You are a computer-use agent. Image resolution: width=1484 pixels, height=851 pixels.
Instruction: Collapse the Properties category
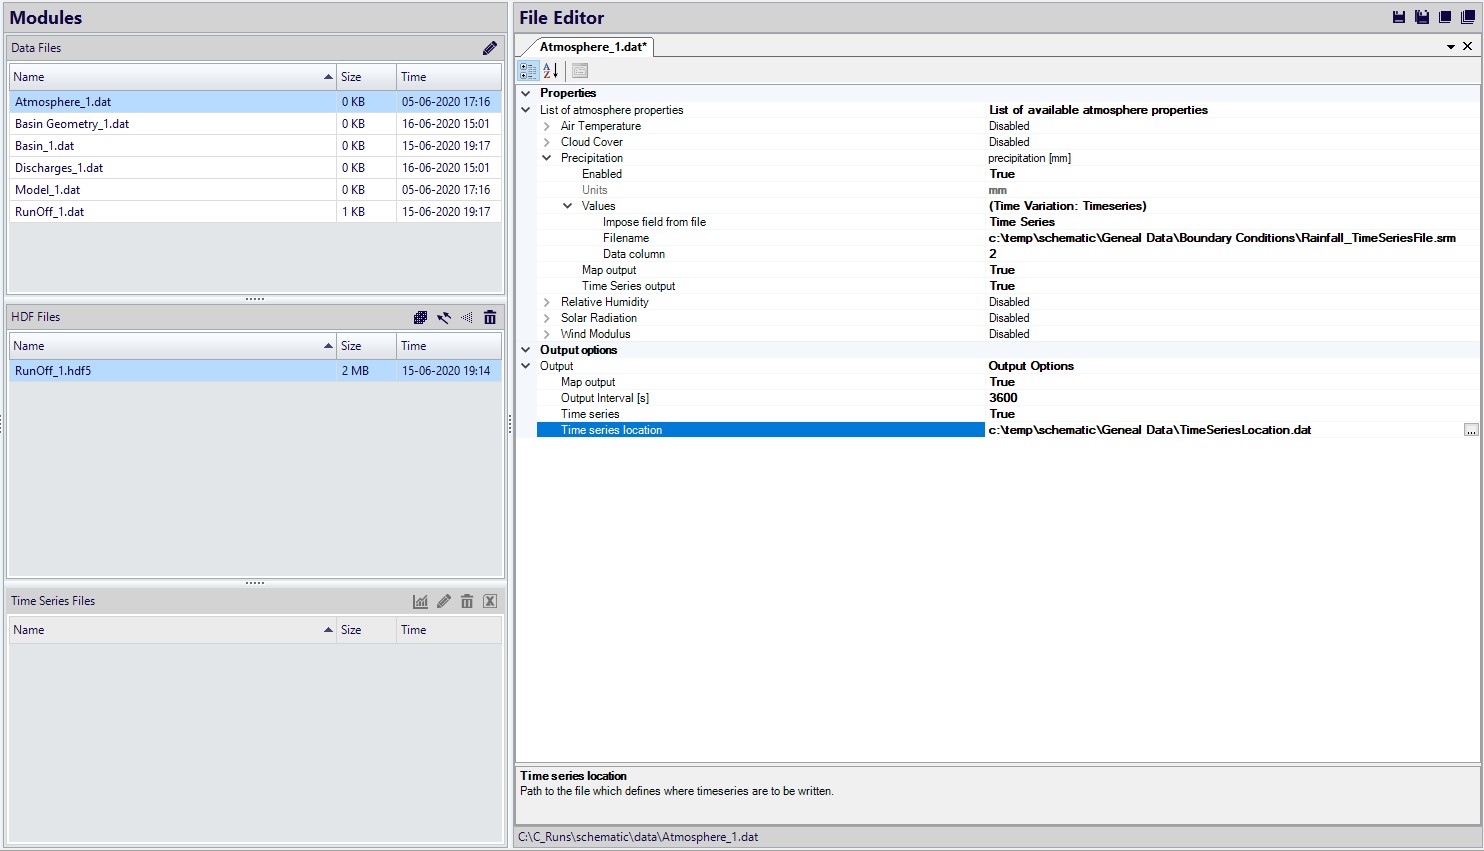click(526, 93)
